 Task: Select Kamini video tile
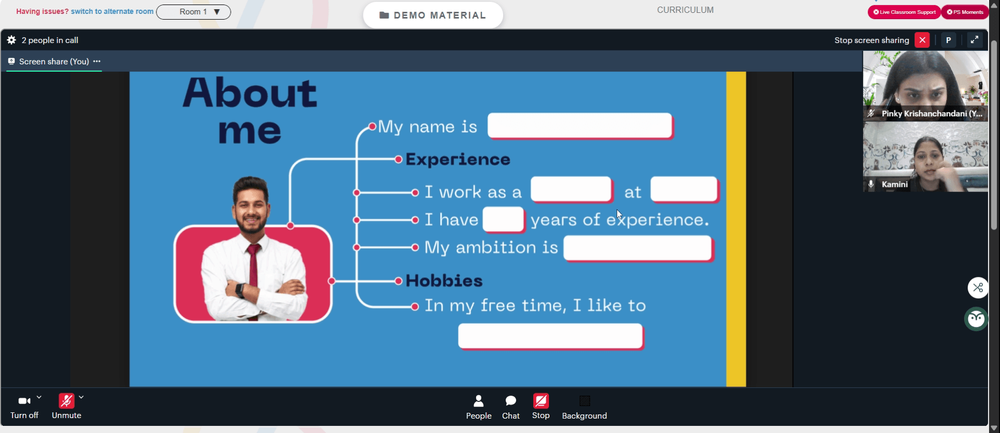tap(925, 157)
